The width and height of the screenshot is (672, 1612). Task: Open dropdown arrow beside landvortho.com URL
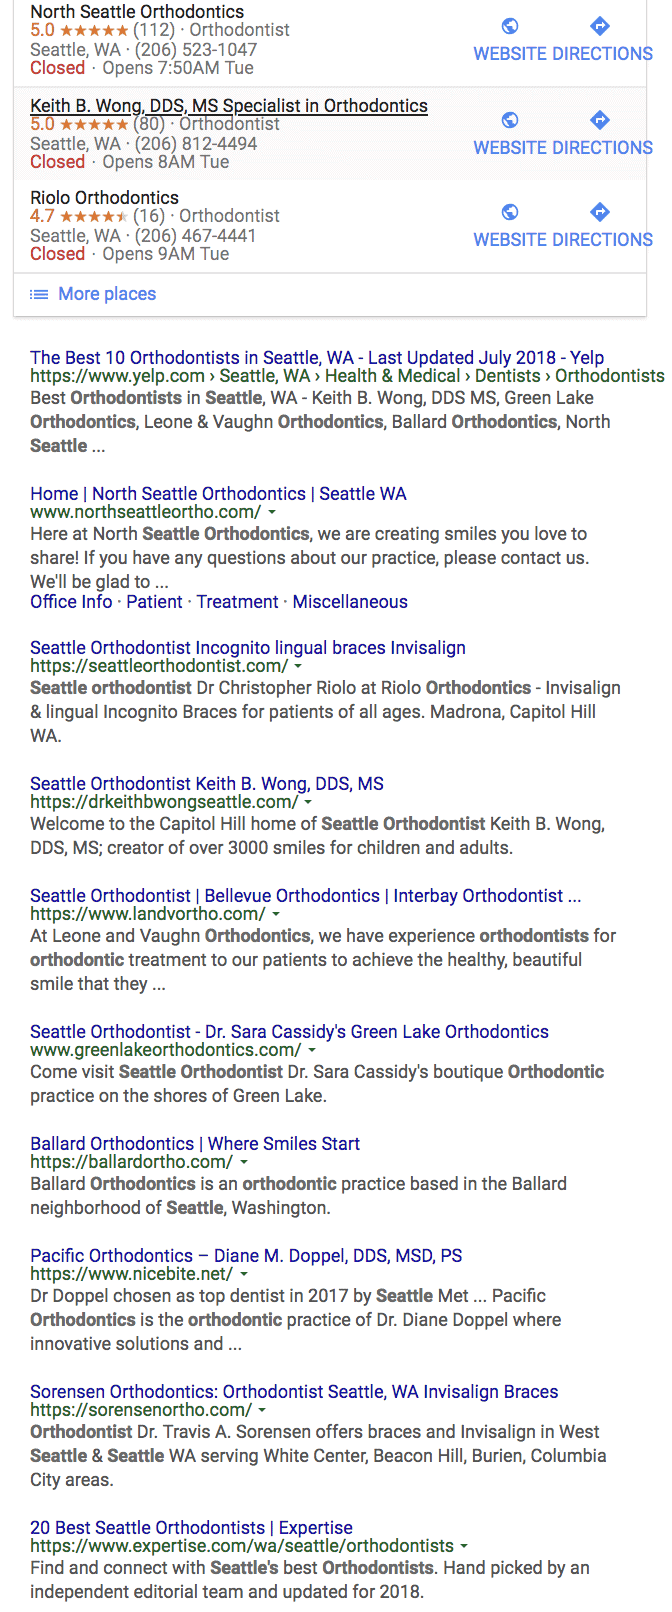[276, 914]
